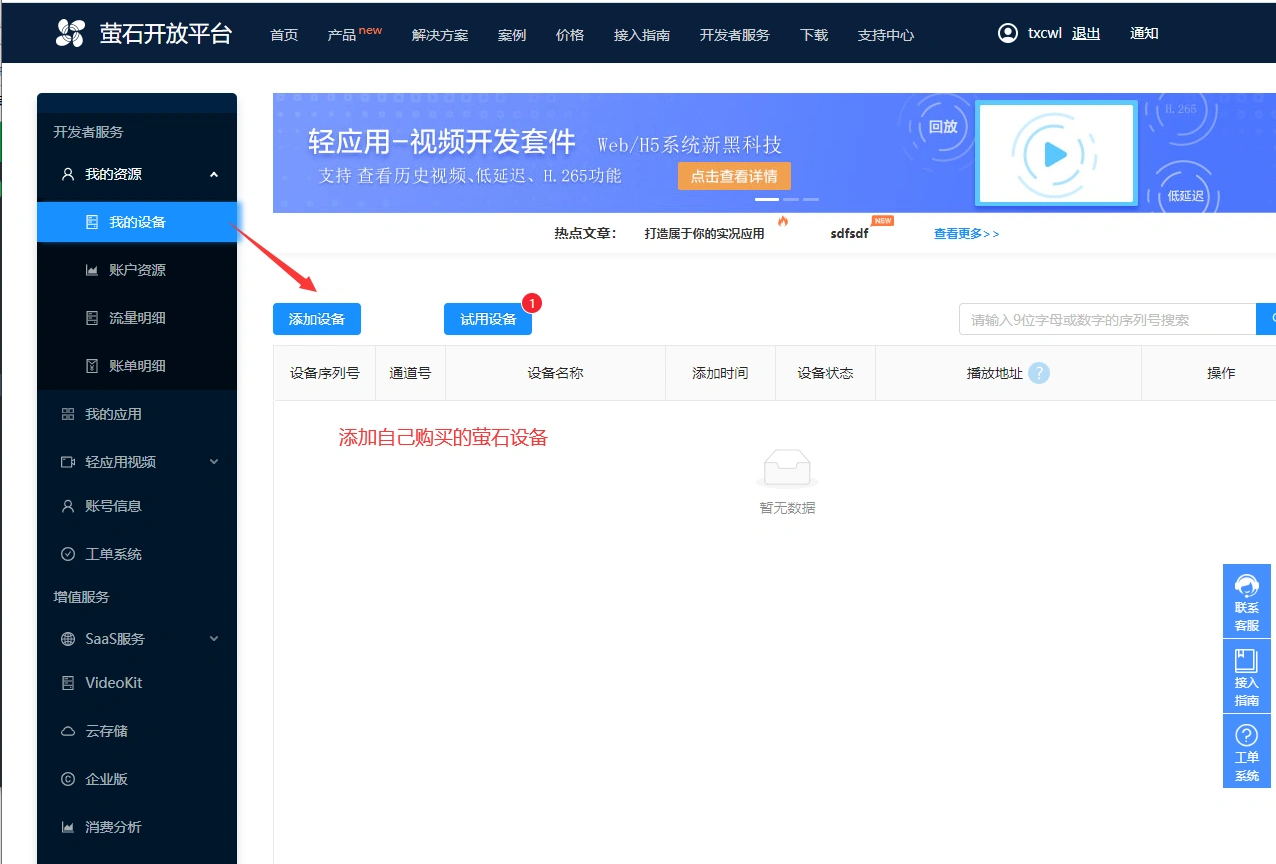Click the globe icon beside SaaS服务
Viewport: 1276px width, 864px height.
(x=68, y=639)
